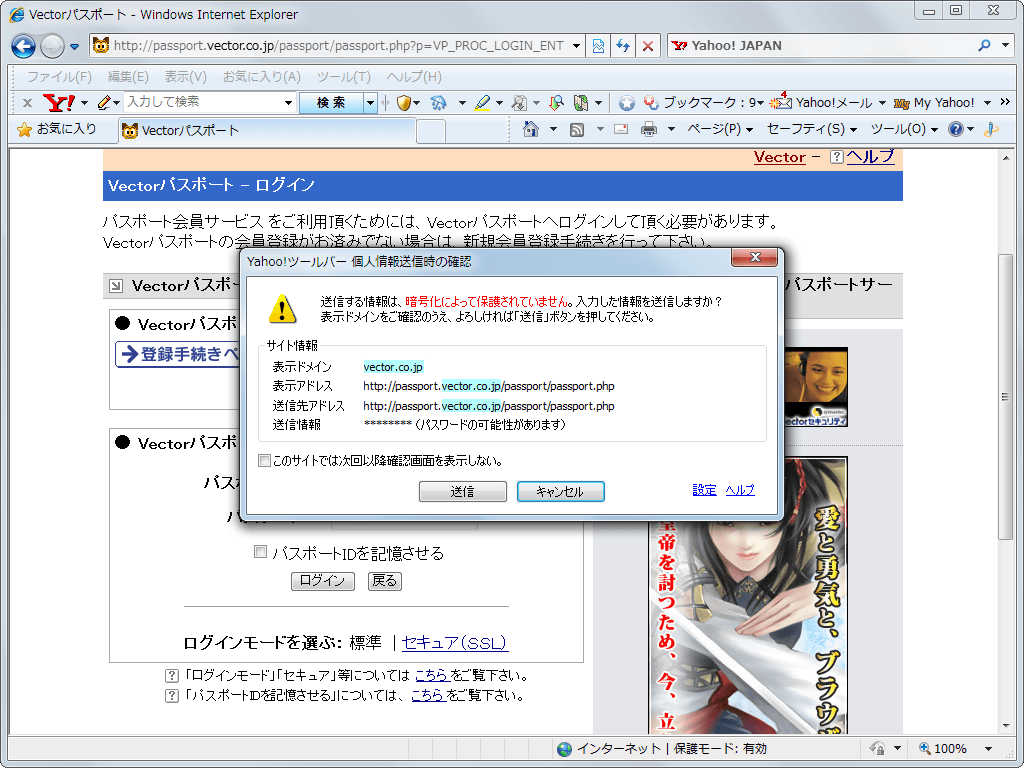Click こちら link about ログインモード
This screenshot has width=1024, height=768.
[432, 675]
